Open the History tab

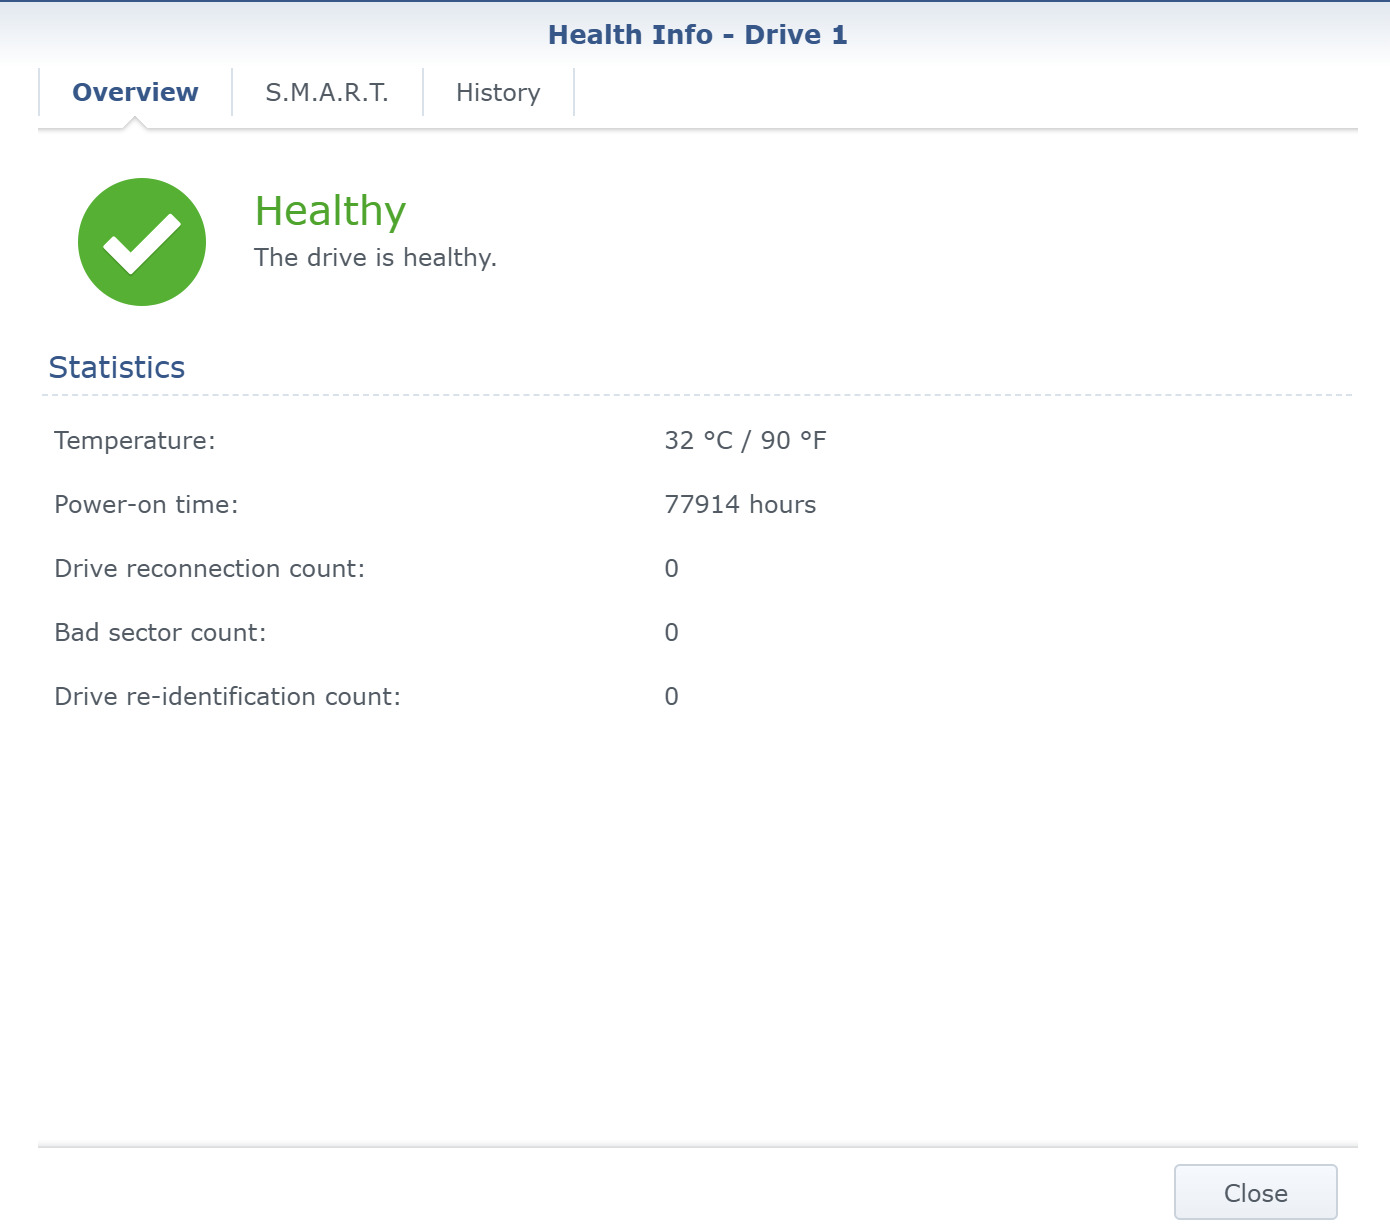pyautogui.click(x=498, y=92)
